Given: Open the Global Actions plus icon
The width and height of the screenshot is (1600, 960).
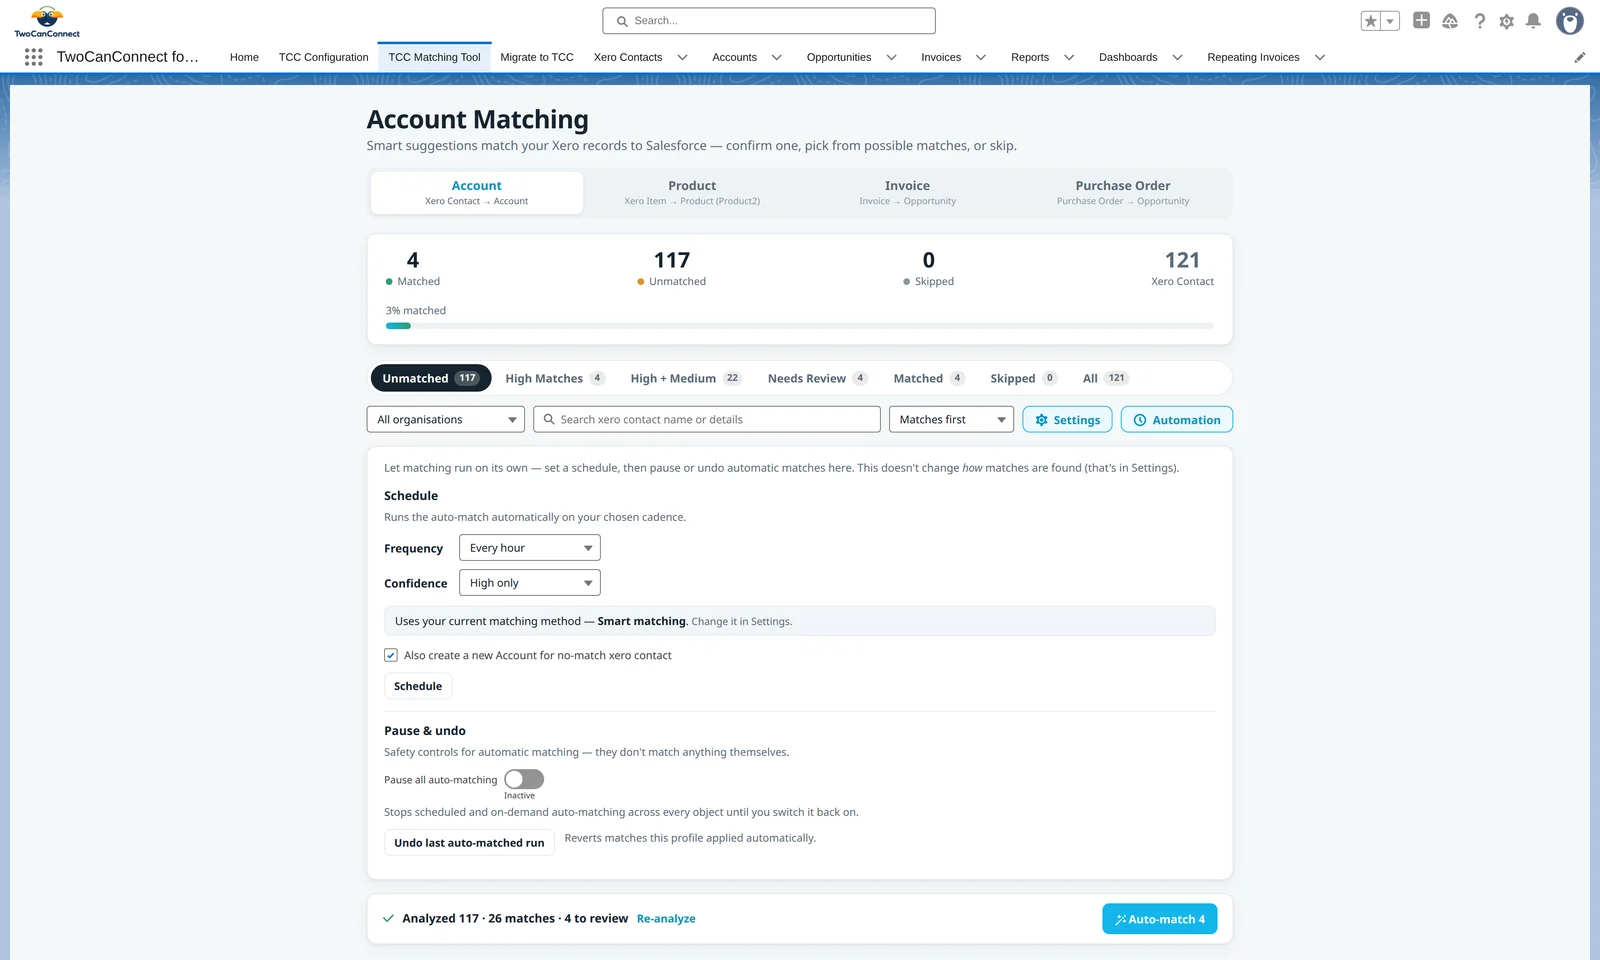Looking at the screenshot, I should point(1421,20).
